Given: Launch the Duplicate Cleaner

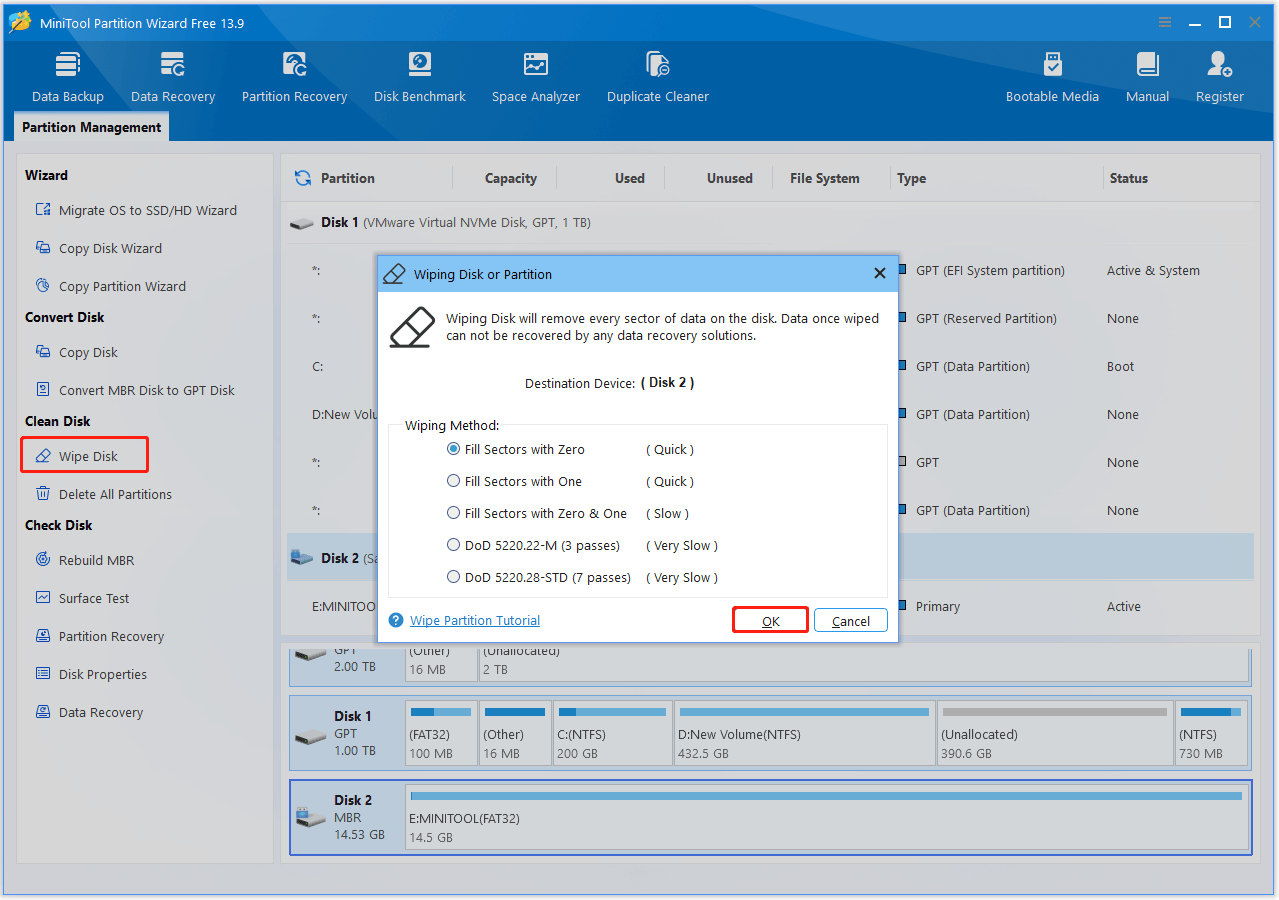Looking at the screenshot, I should (x=658, y=77).
